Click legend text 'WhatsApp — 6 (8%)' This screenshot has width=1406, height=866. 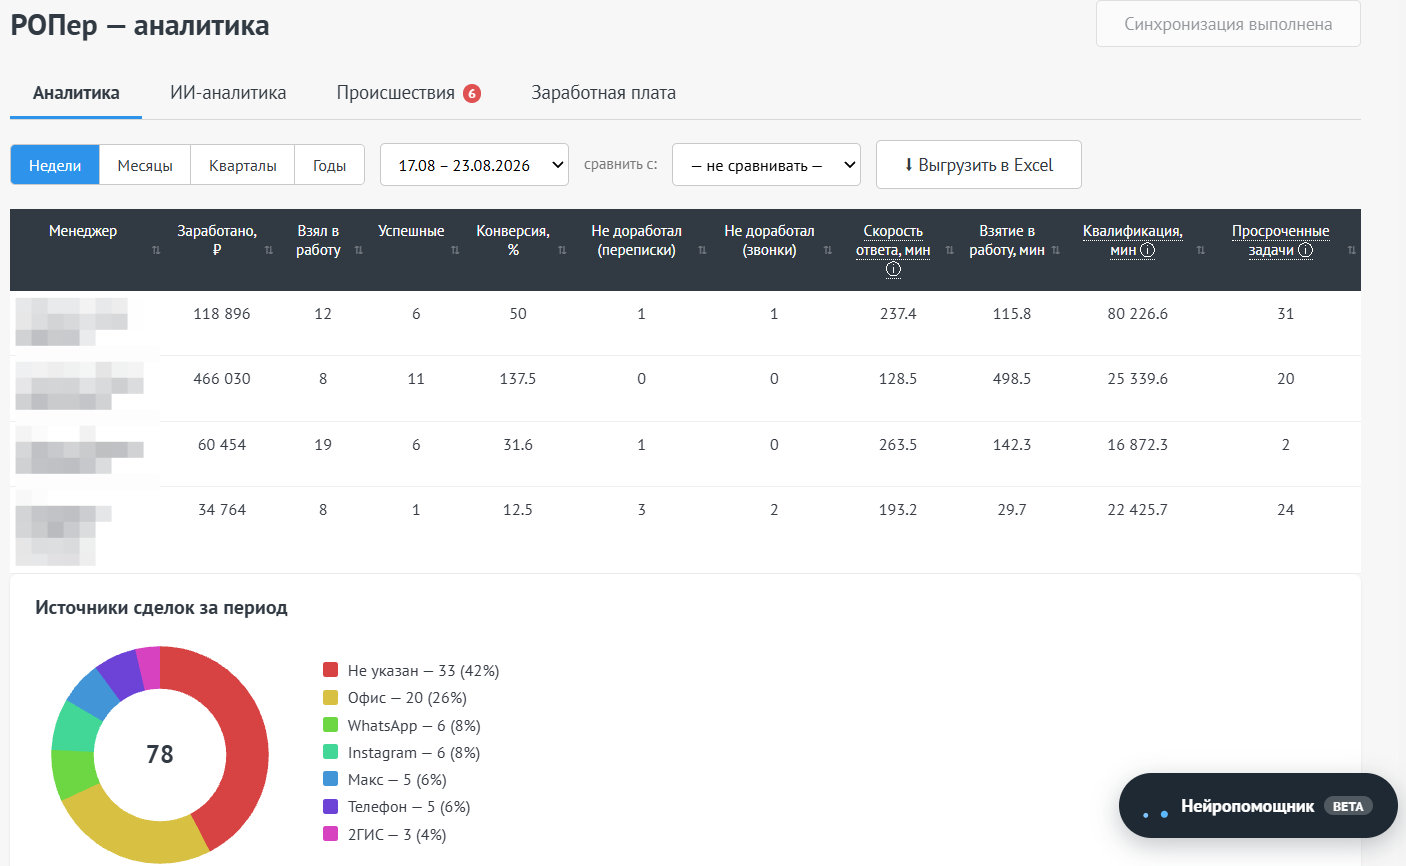(x=414, y=725)
